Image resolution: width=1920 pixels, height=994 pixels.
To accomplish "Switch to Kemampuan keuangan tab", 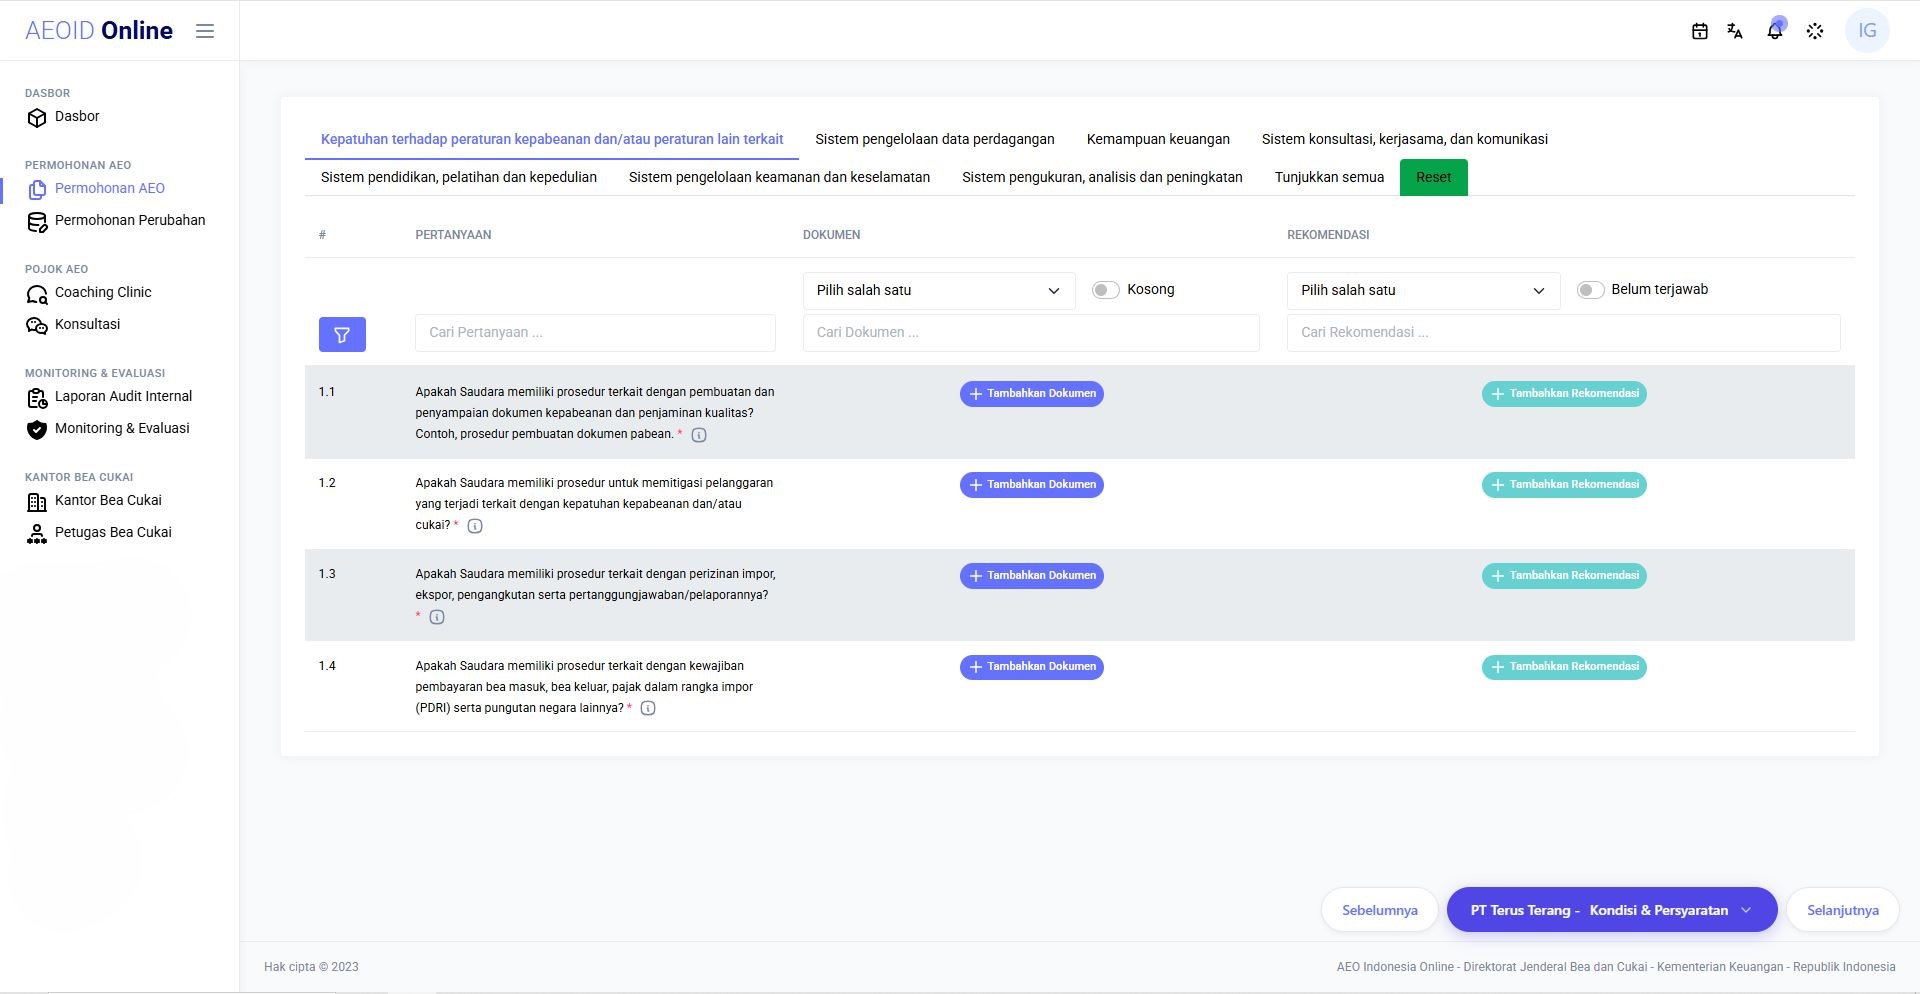I will (1158, 139).
